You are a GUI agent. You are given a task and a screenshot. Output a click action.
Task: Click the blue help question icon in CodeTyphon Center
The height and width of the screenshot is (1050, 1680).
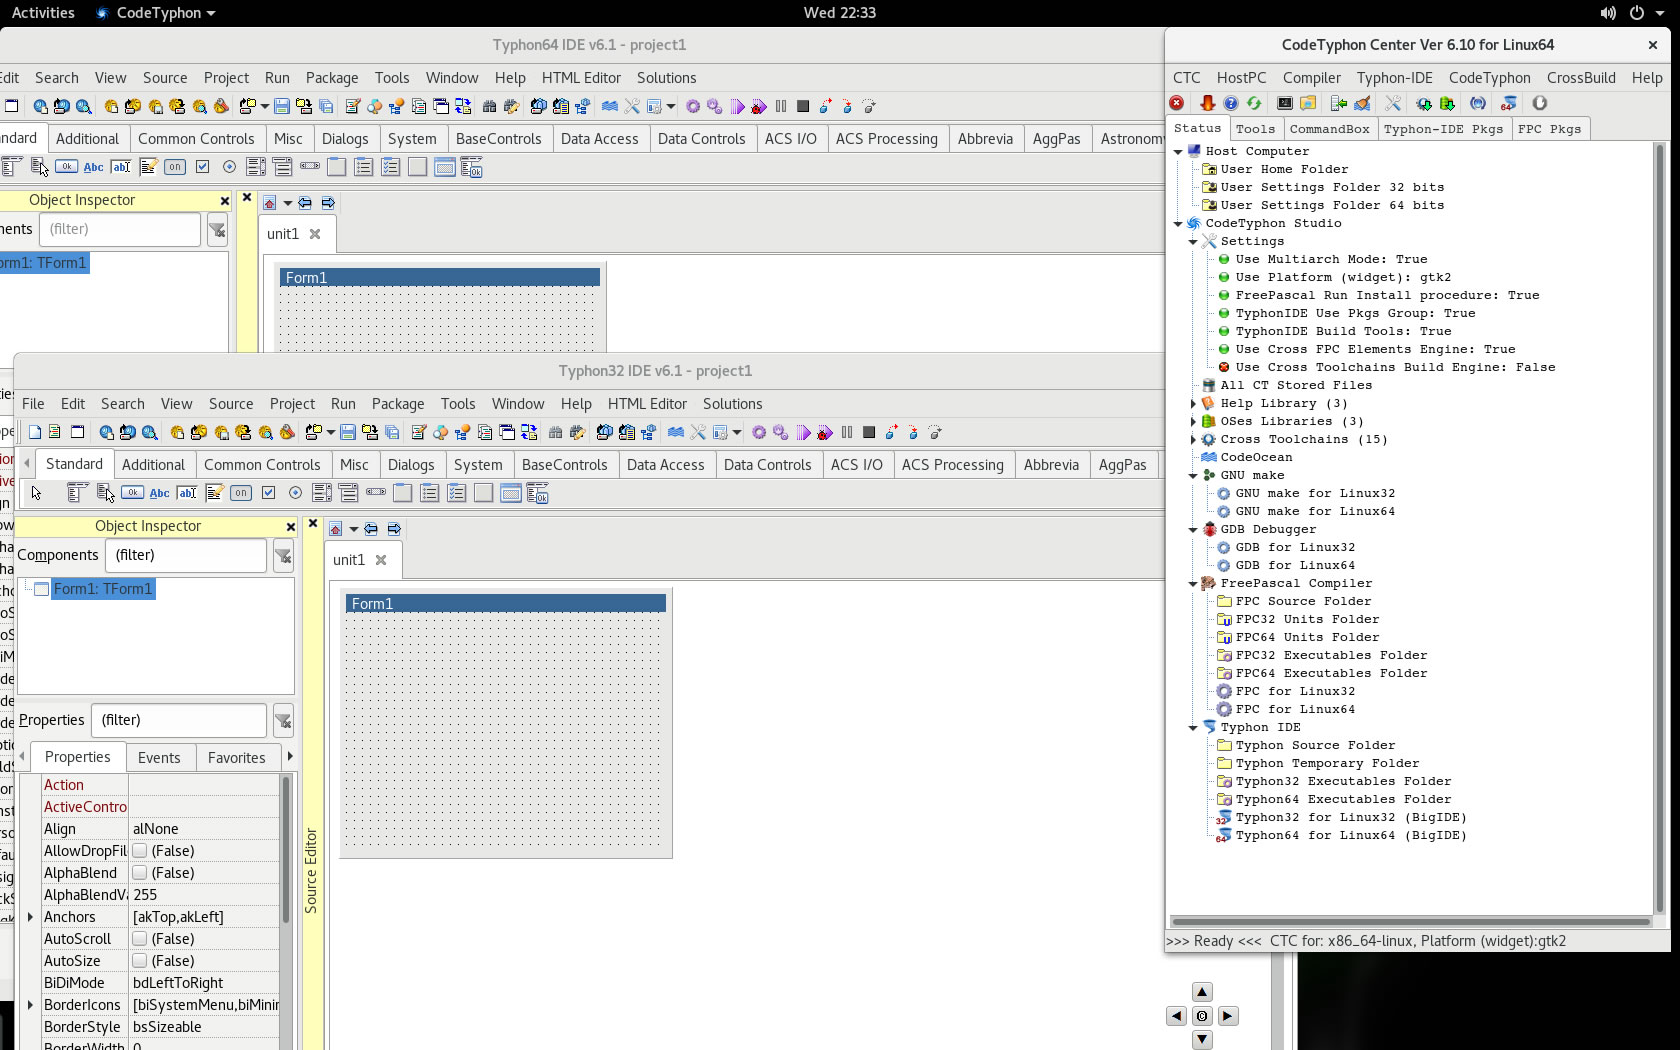(1230, 103)
